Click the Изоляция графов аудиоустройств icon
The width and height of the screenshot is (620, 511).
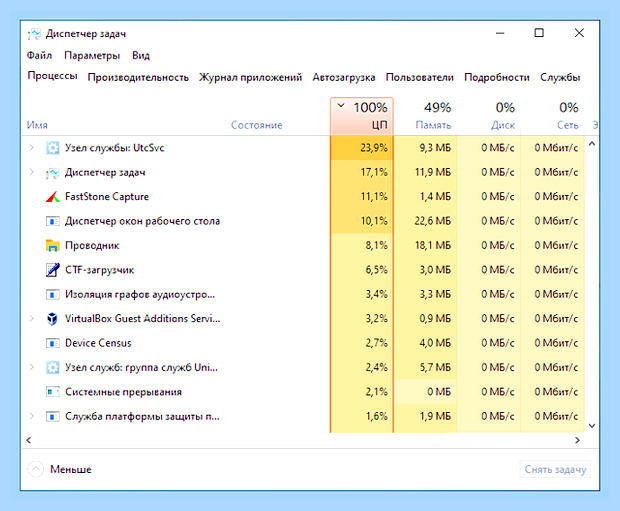(53, 294)
